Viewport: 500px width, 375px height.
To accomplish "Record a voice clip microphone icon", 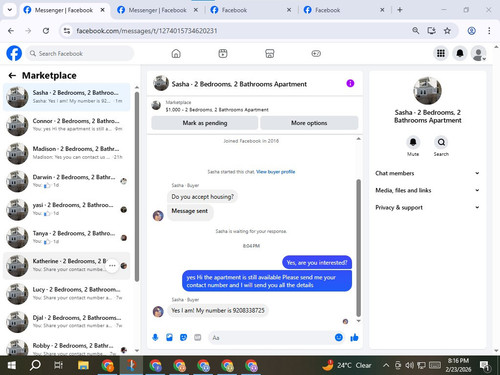I will coord(155,338).
